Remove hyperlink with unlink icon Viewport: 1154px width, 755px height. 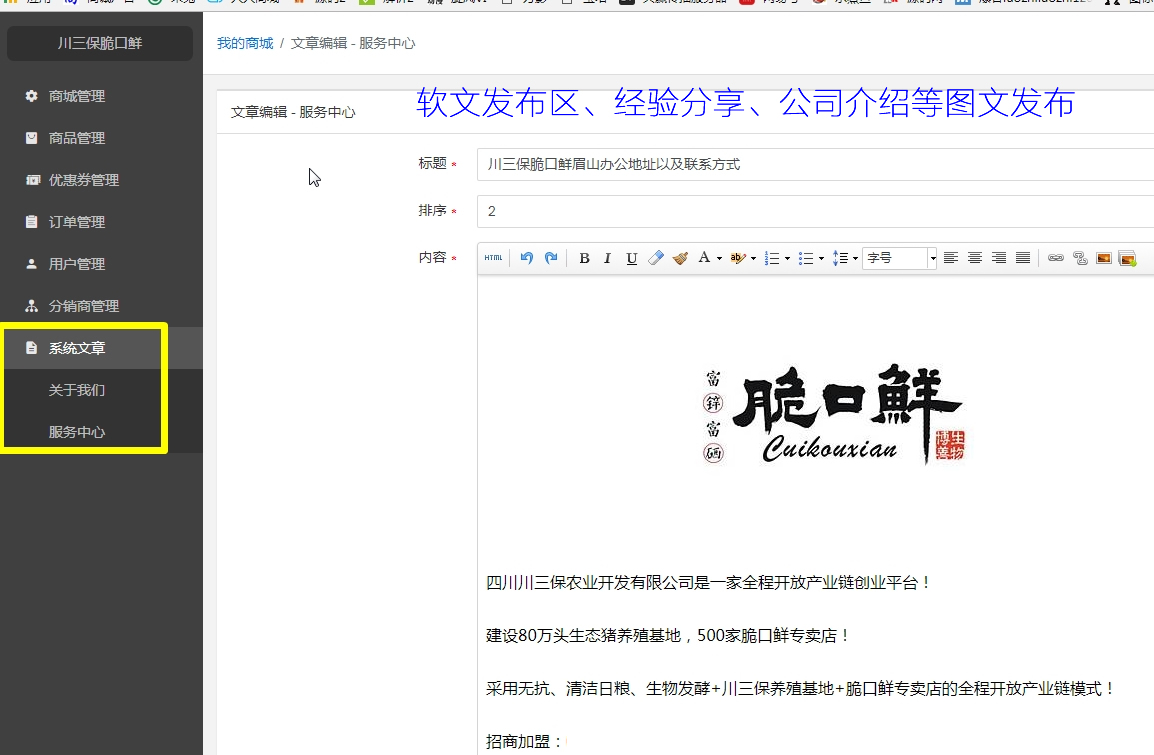pos(1080,258)
